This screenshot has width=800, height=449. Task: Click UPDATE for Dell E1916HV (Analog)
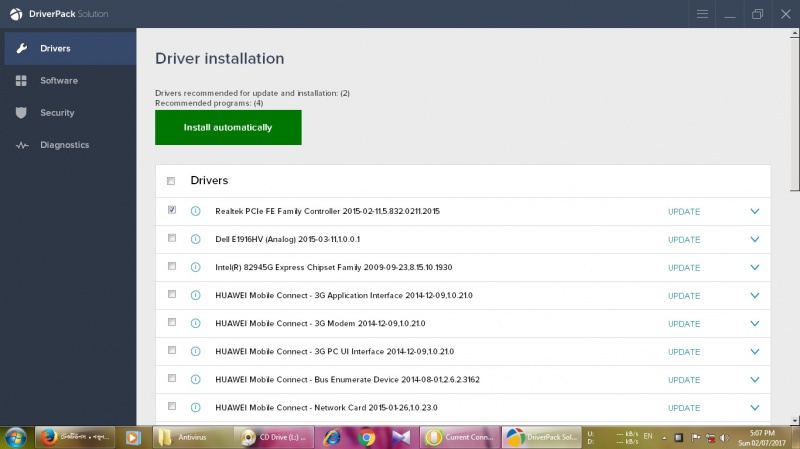click(x=684, y=240)
